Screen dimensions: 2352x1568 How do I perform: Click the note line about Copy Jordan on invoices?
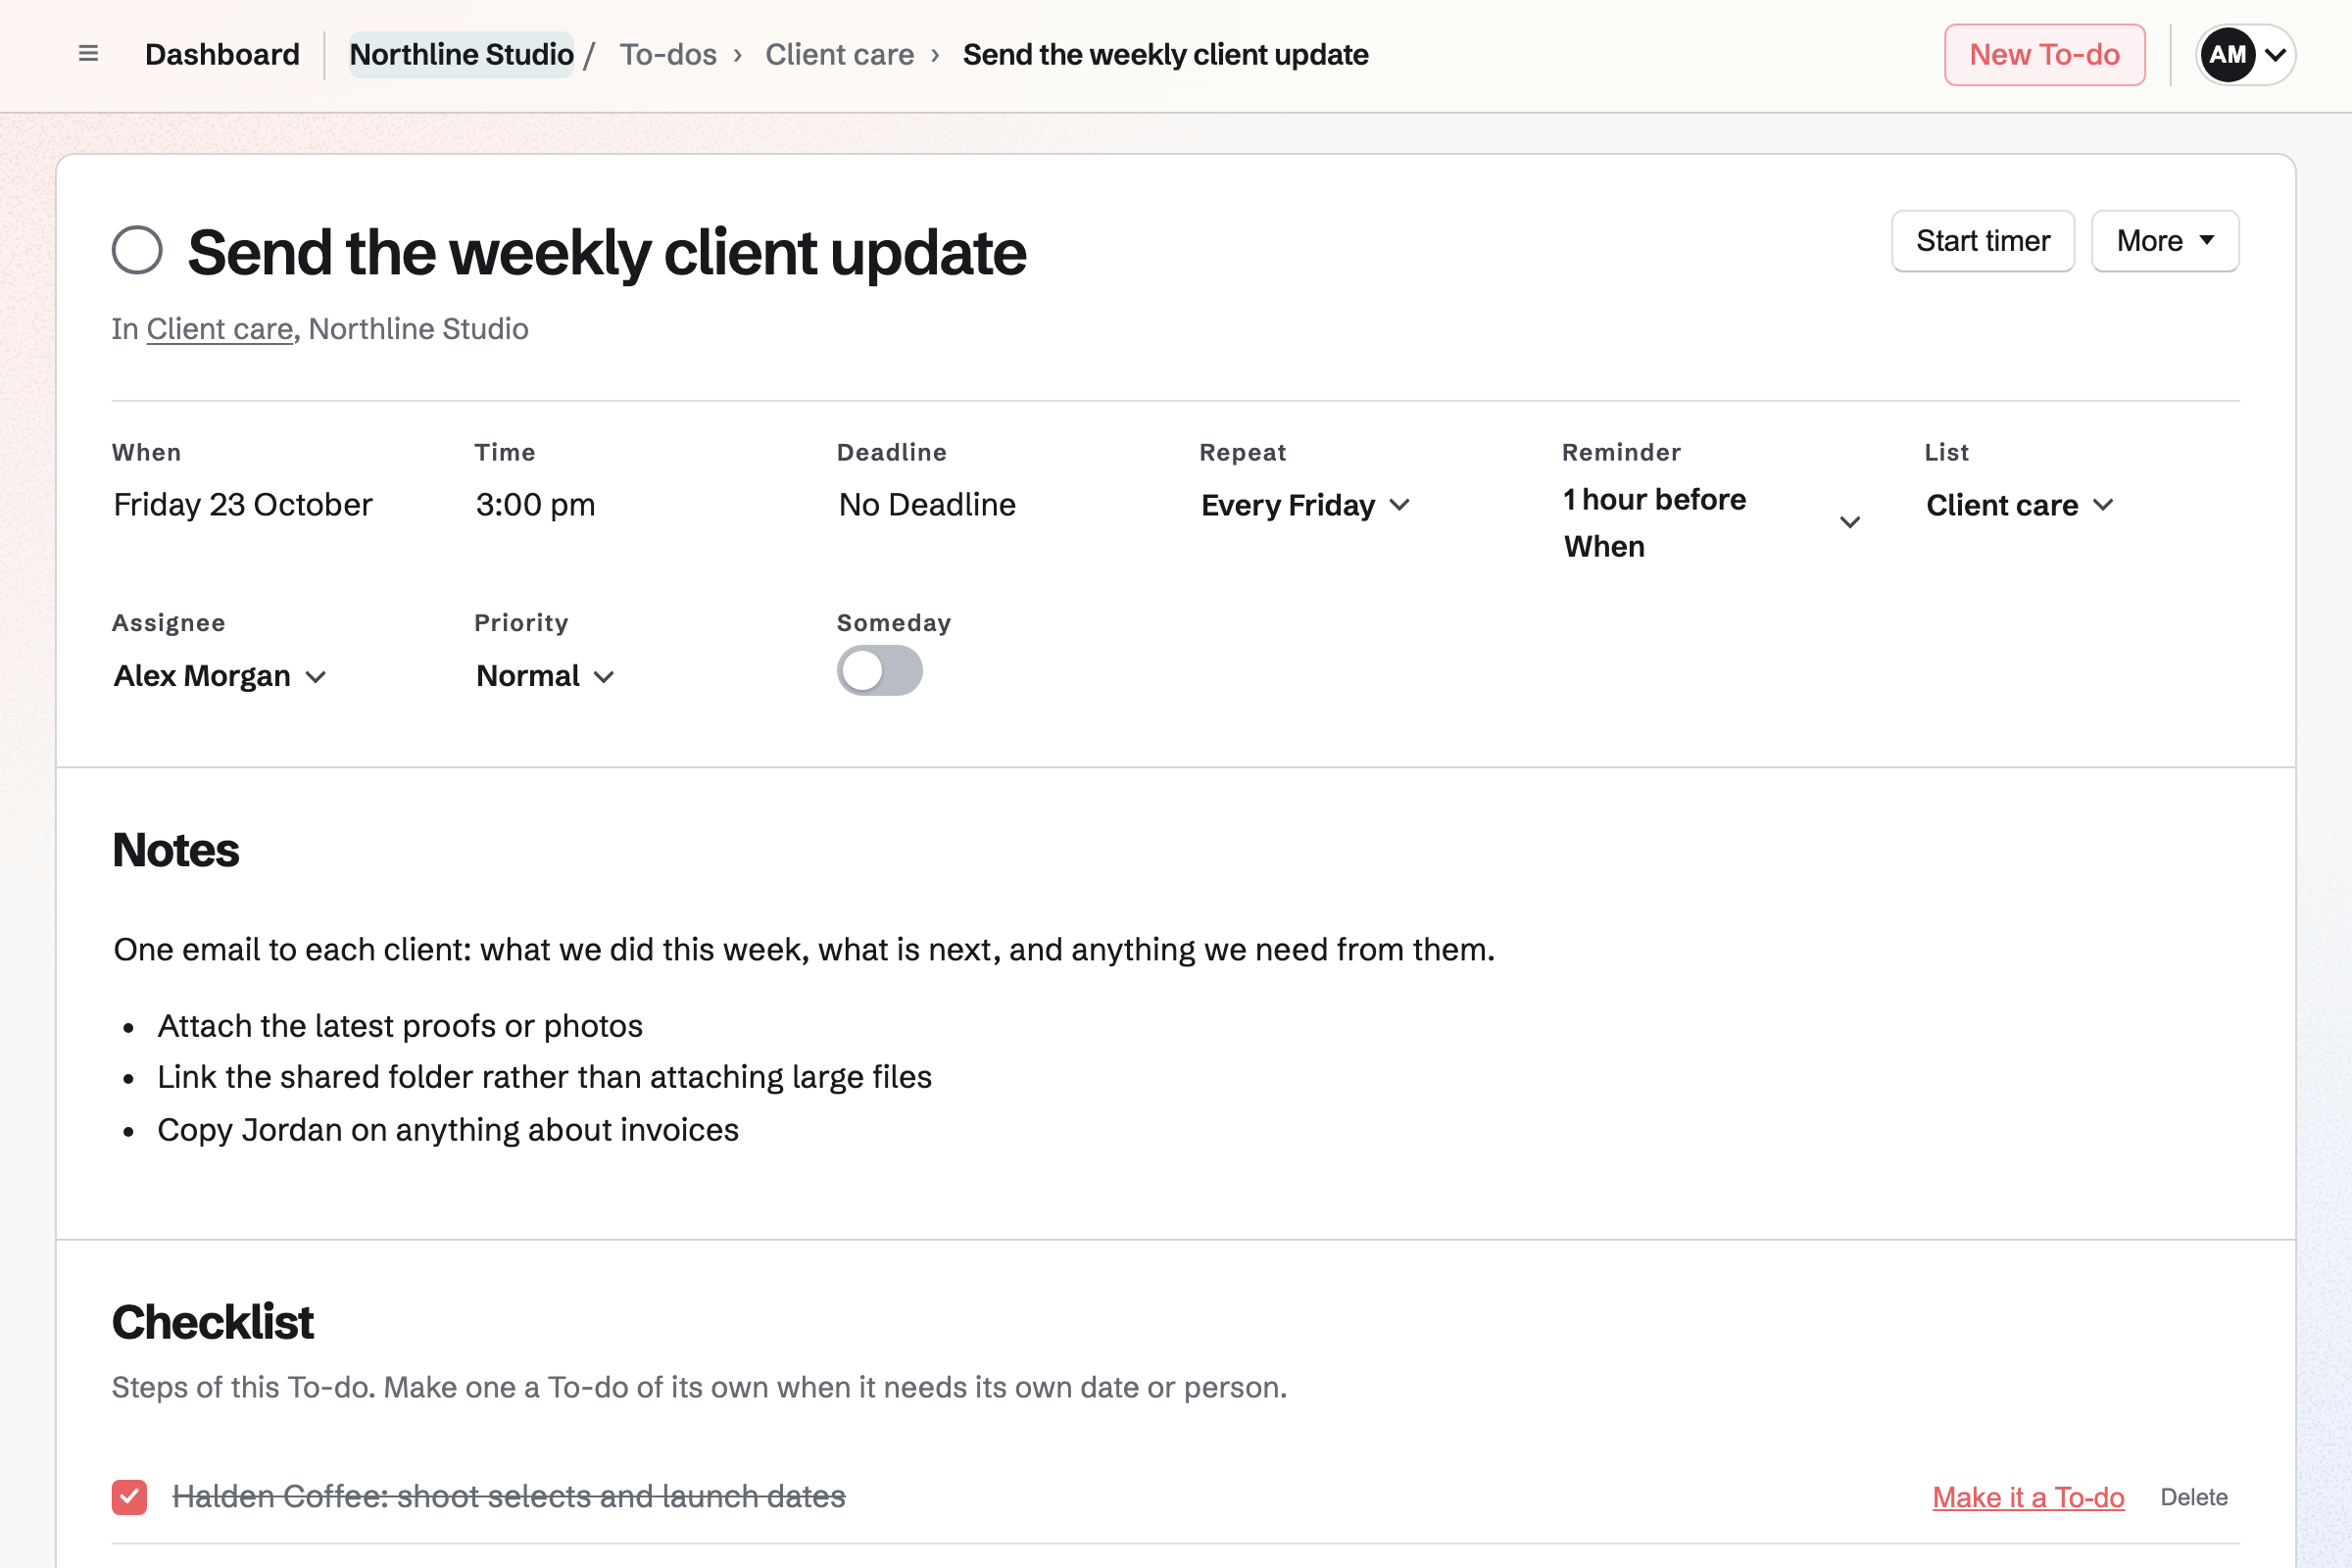pyautogui.click(x=448, y=1130)
